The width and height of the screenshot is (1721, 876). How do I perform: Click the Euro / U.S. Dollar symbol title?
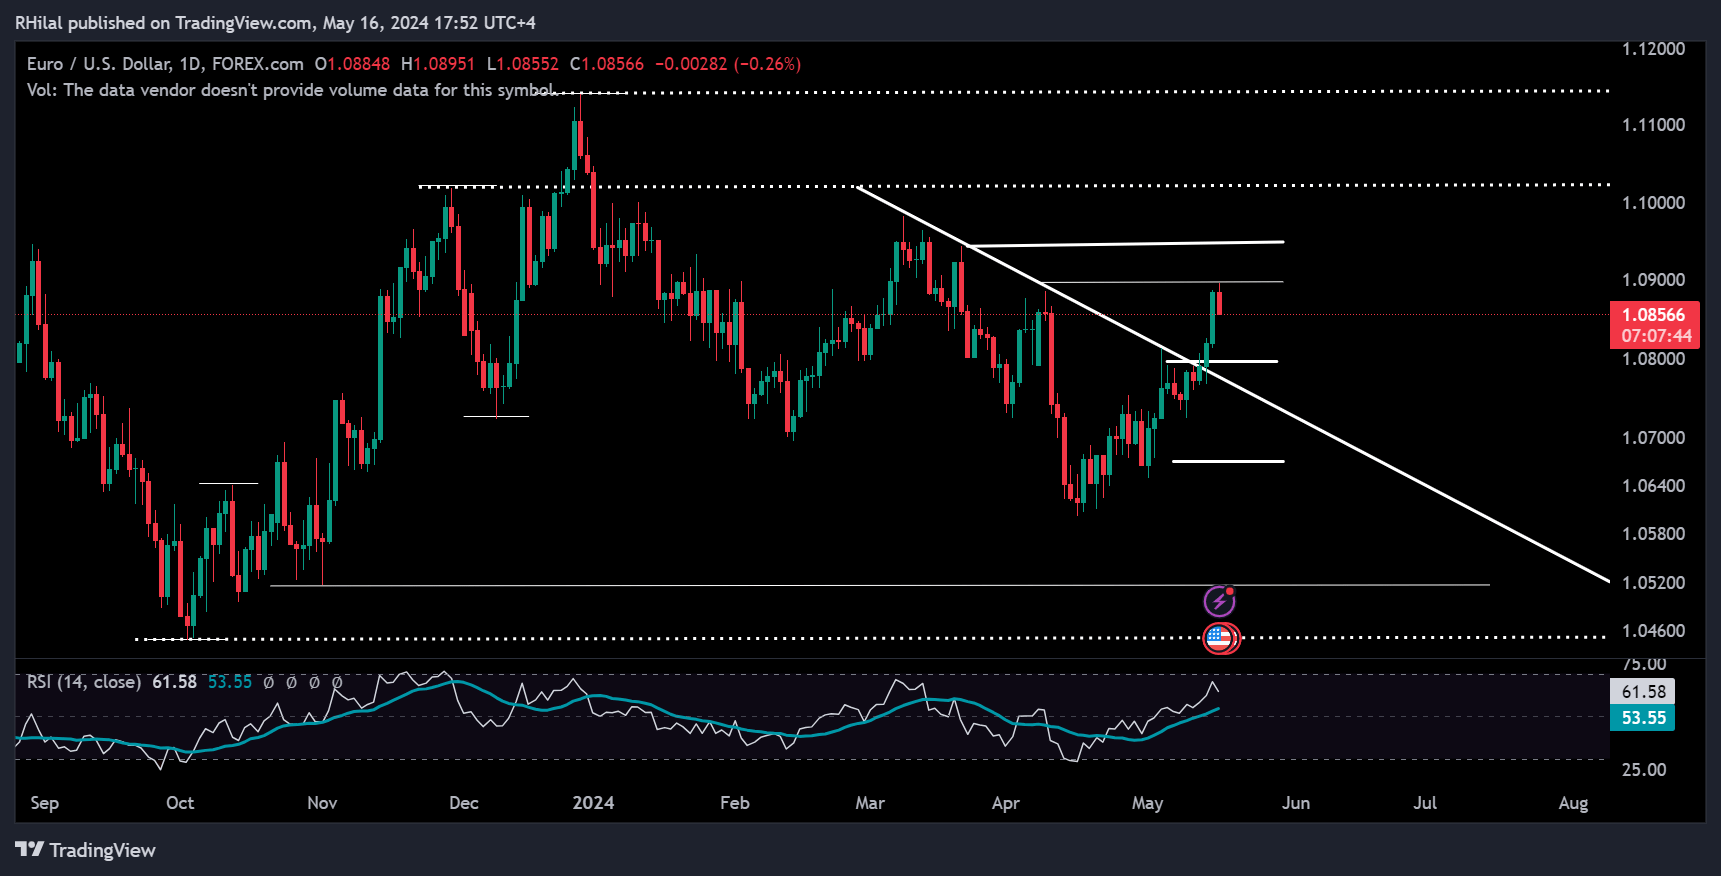pos(99,64)
